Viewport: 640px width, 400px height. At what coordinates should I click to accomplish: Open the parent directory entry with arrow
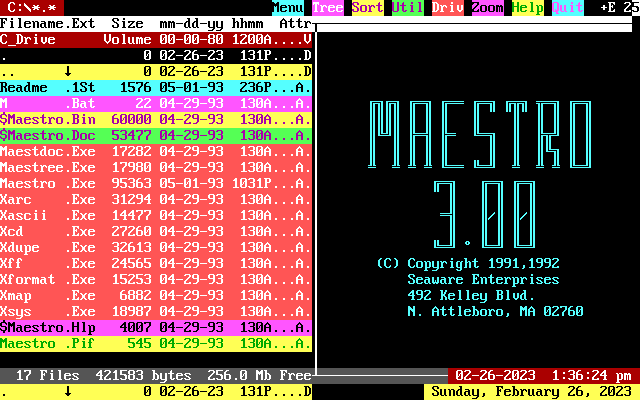click(x=156, y=72)
